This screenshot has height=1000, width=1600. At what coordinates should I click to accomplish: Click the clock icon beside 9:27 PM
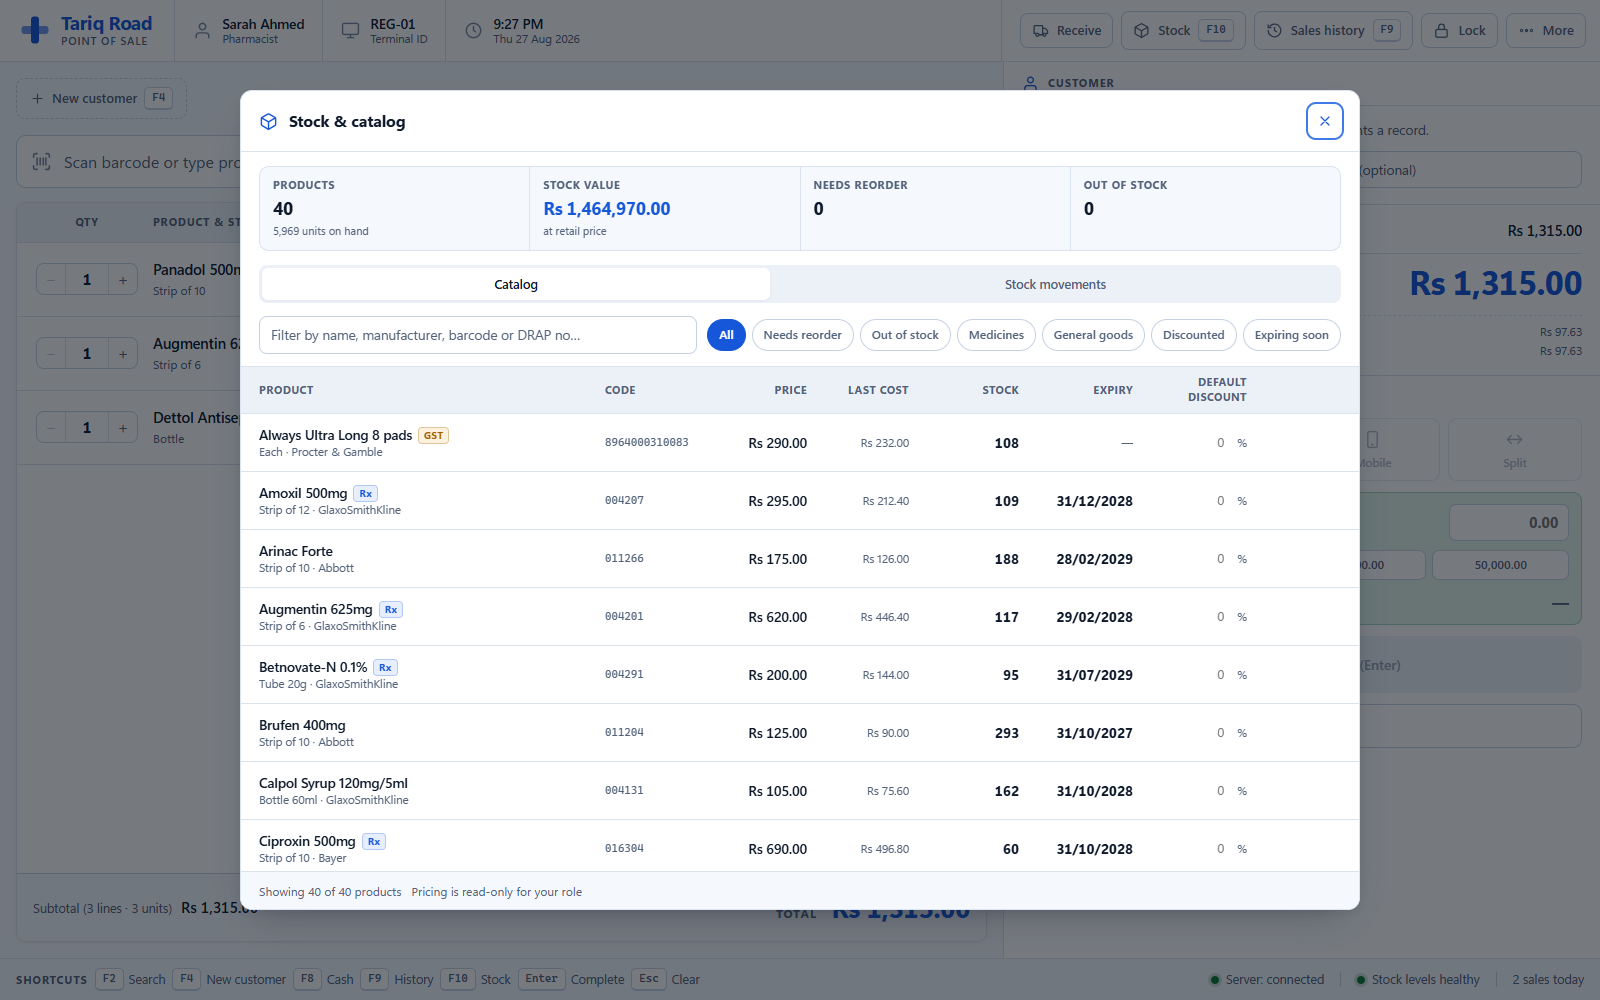pos(473,31)
